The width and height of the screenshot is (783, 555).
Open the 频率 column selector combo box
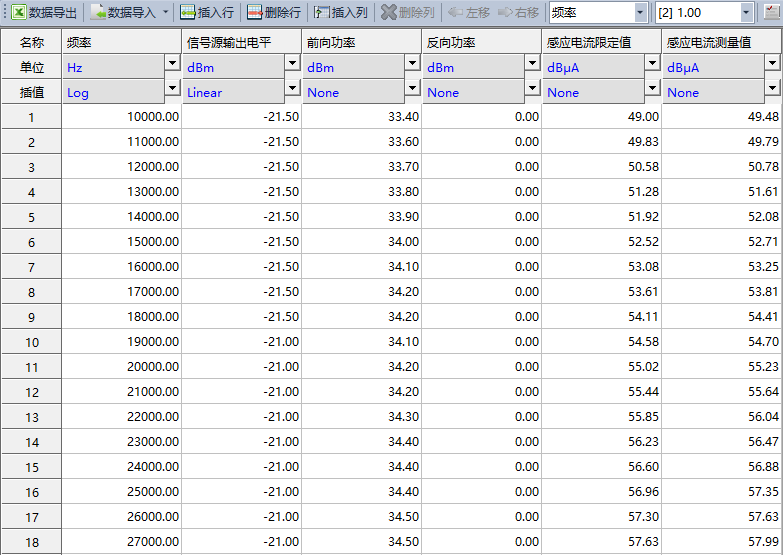pos(640,13)
